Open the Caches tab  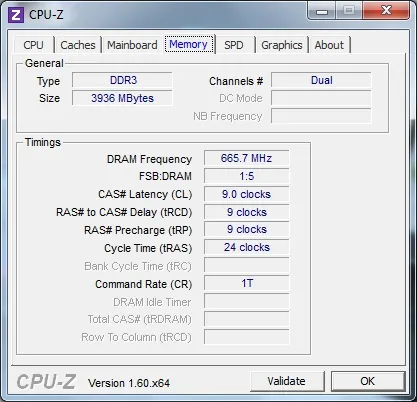click(78, 45)
